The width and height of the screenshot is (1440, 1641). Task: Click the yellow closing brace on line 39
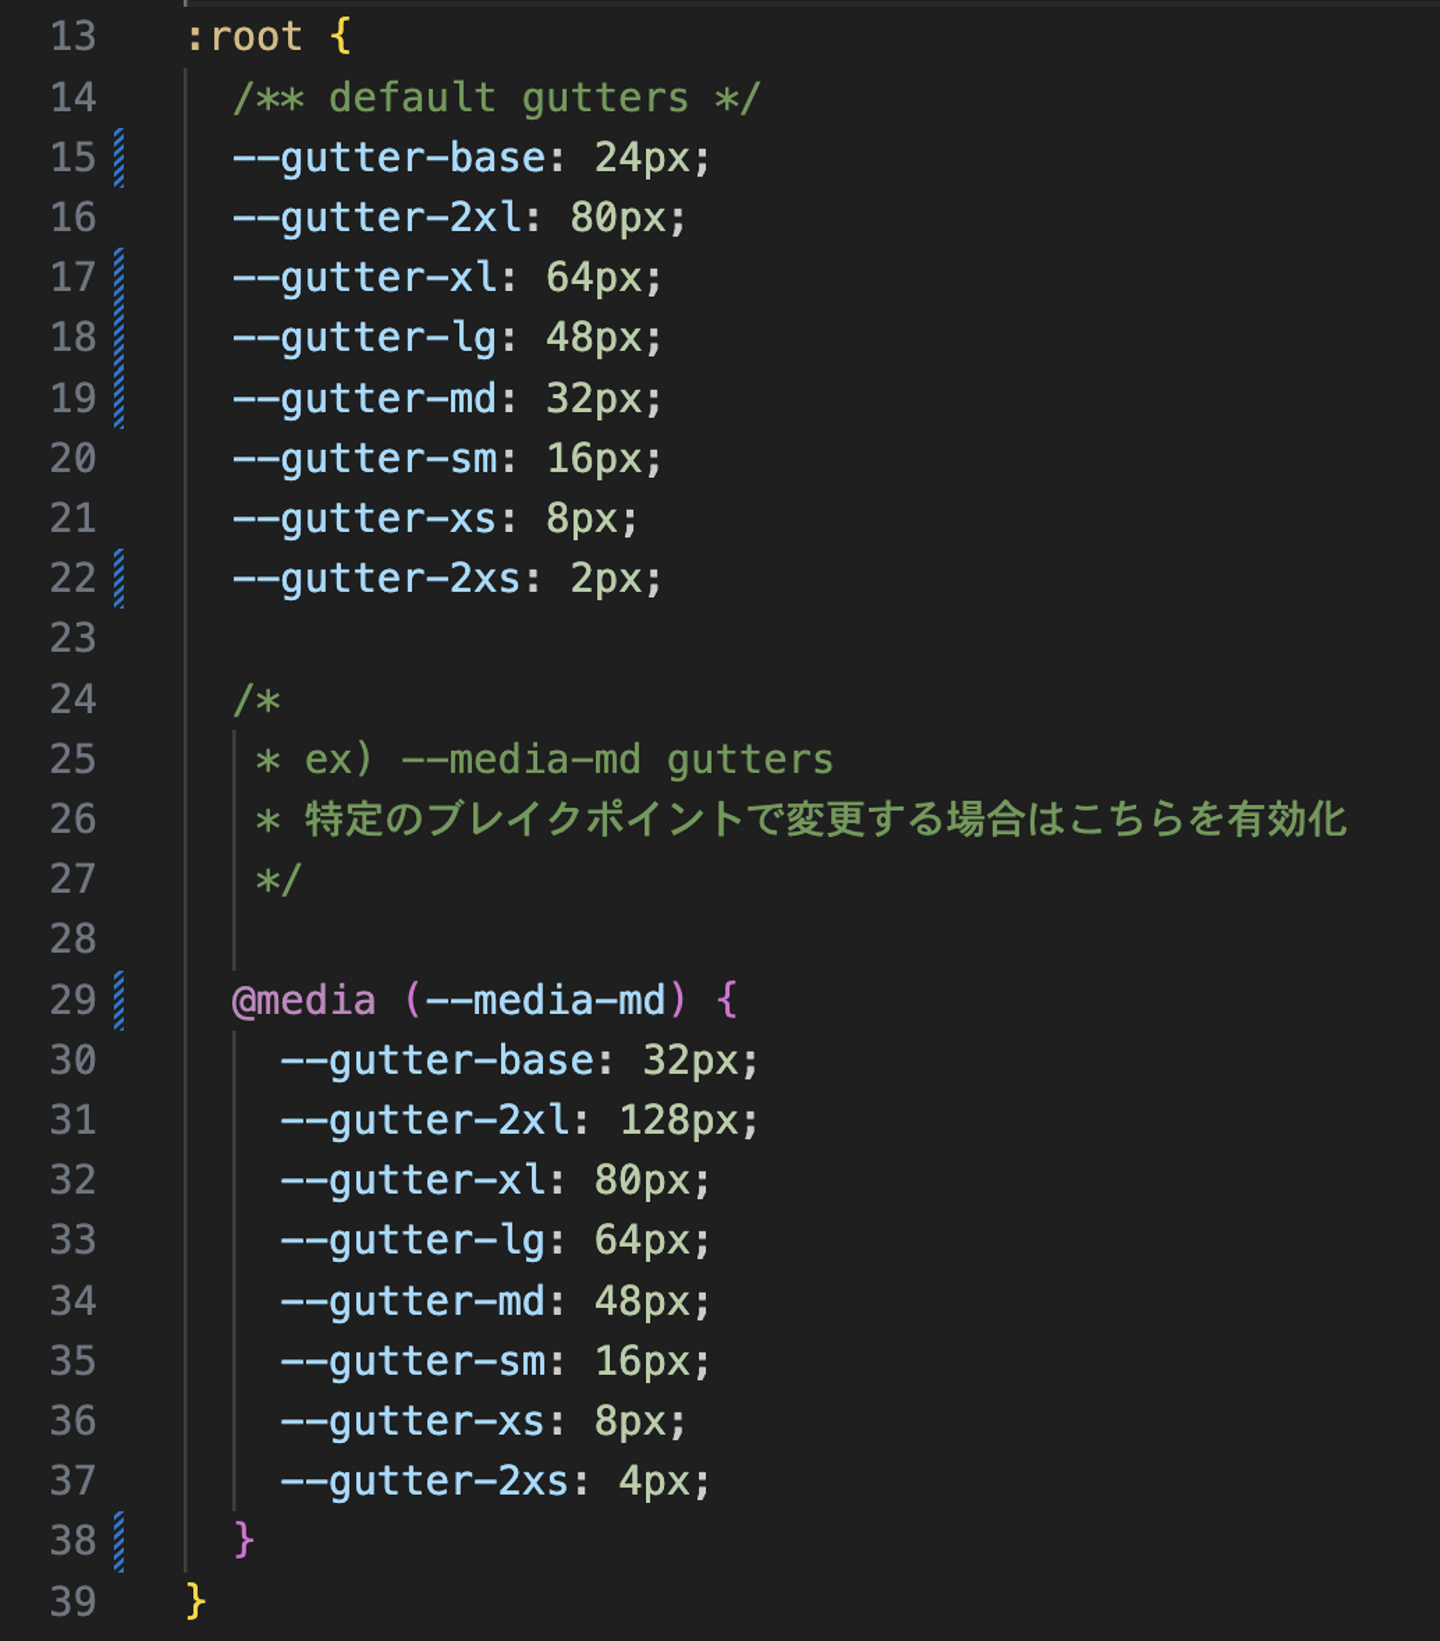point(196,1601)
